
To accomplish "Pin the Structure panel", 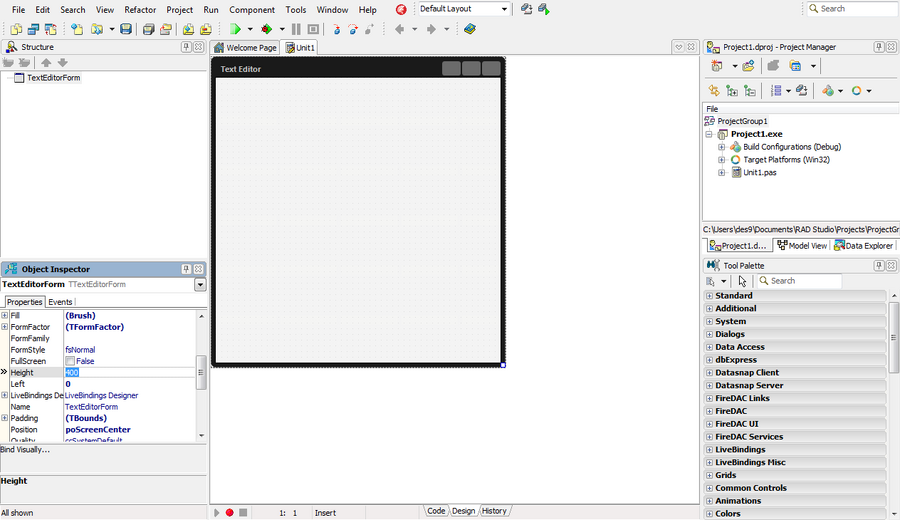I will click(186, 47).
